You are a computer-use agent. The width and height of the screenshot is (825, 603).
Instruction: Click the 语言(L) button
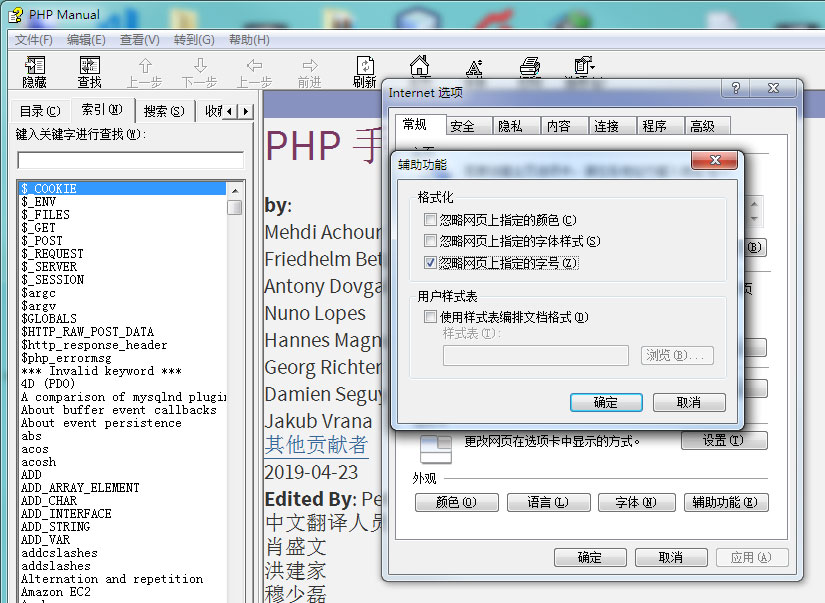[x=548, y=502]
